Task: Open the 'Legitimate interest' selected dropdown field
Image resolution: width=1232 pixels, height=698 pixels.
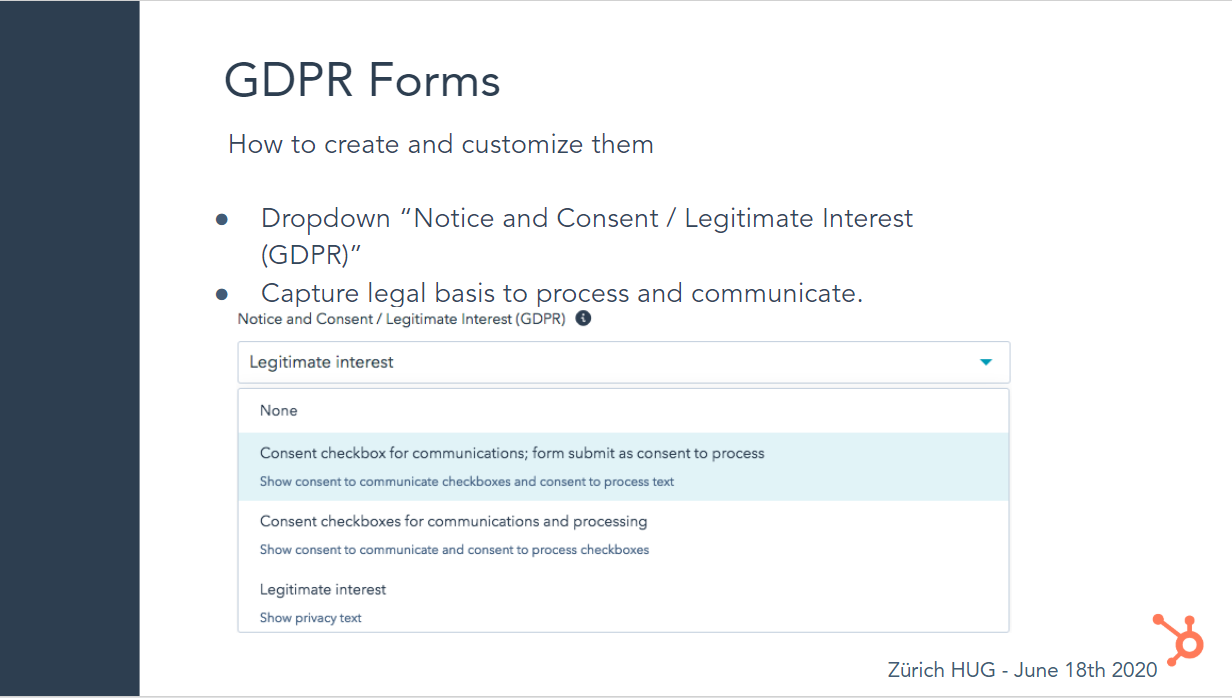Action: pos(600,362)
